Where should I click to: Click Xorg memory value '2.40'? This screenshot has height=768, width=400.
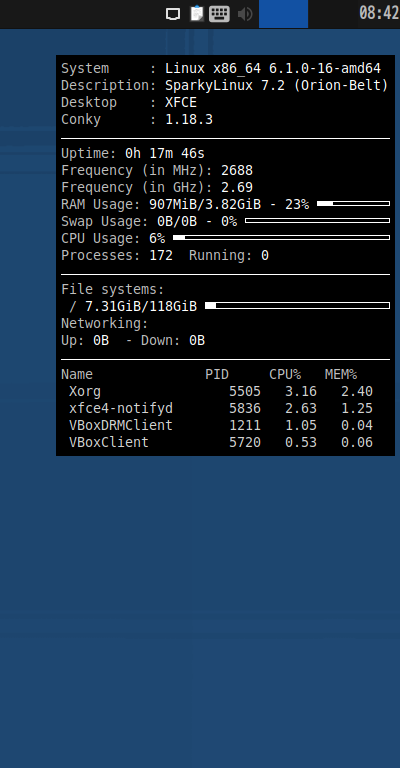[357, 391]
